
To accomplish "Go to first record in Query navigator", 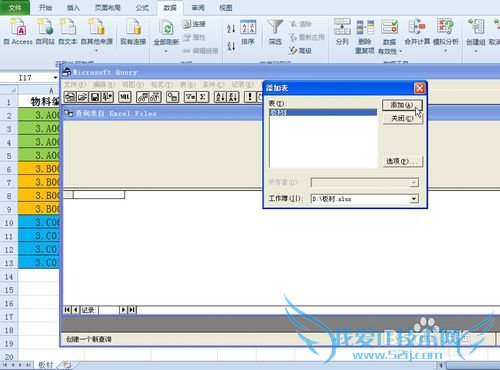I will 67,310.
